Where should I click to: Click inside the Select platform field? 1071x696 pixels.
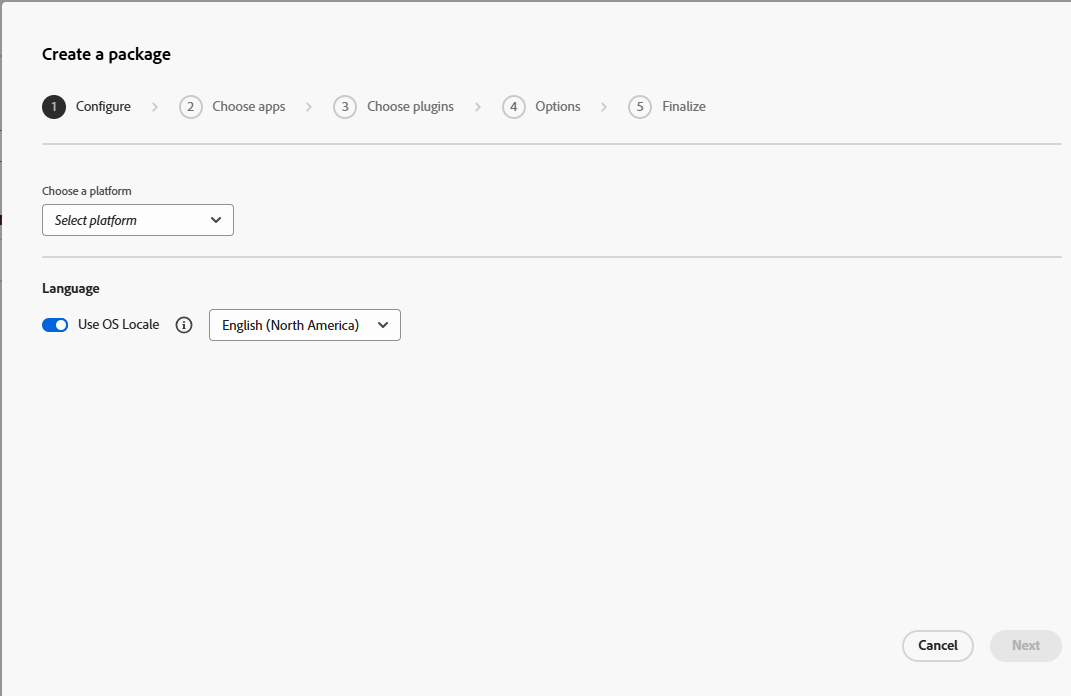(120, 219)
